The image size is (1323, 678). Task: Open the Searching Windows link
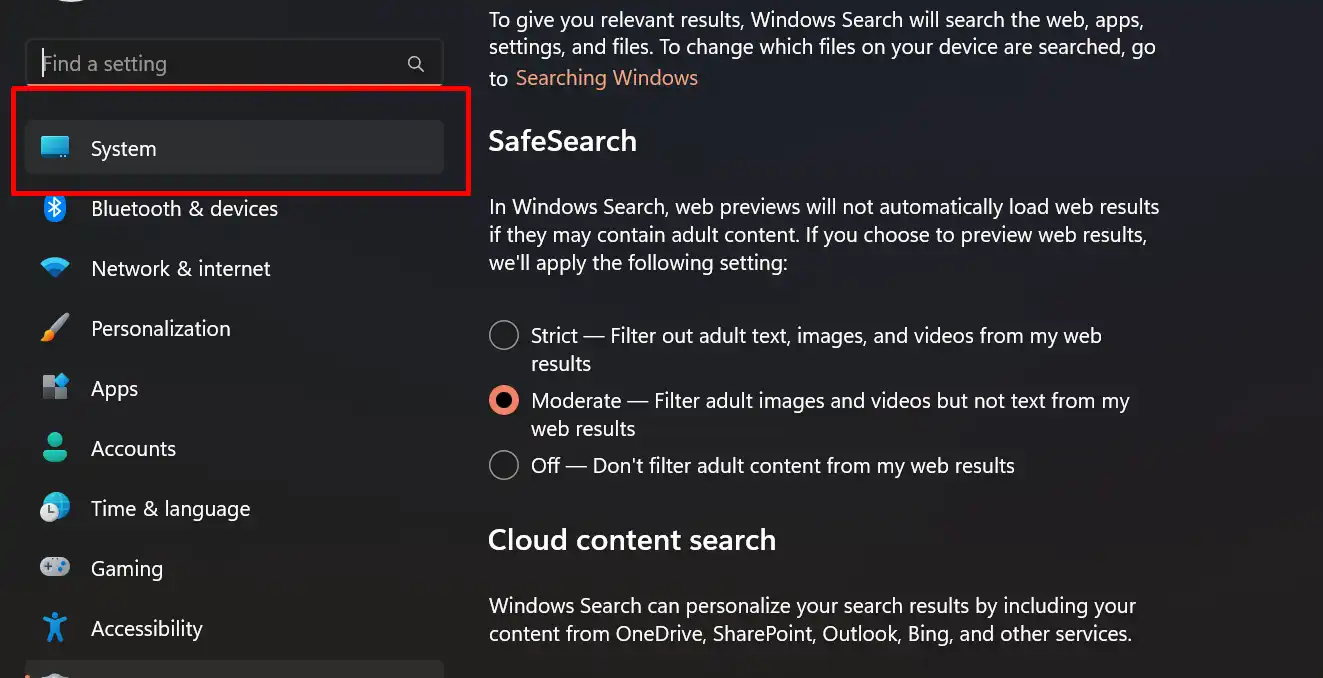click(x=607, y=78)
